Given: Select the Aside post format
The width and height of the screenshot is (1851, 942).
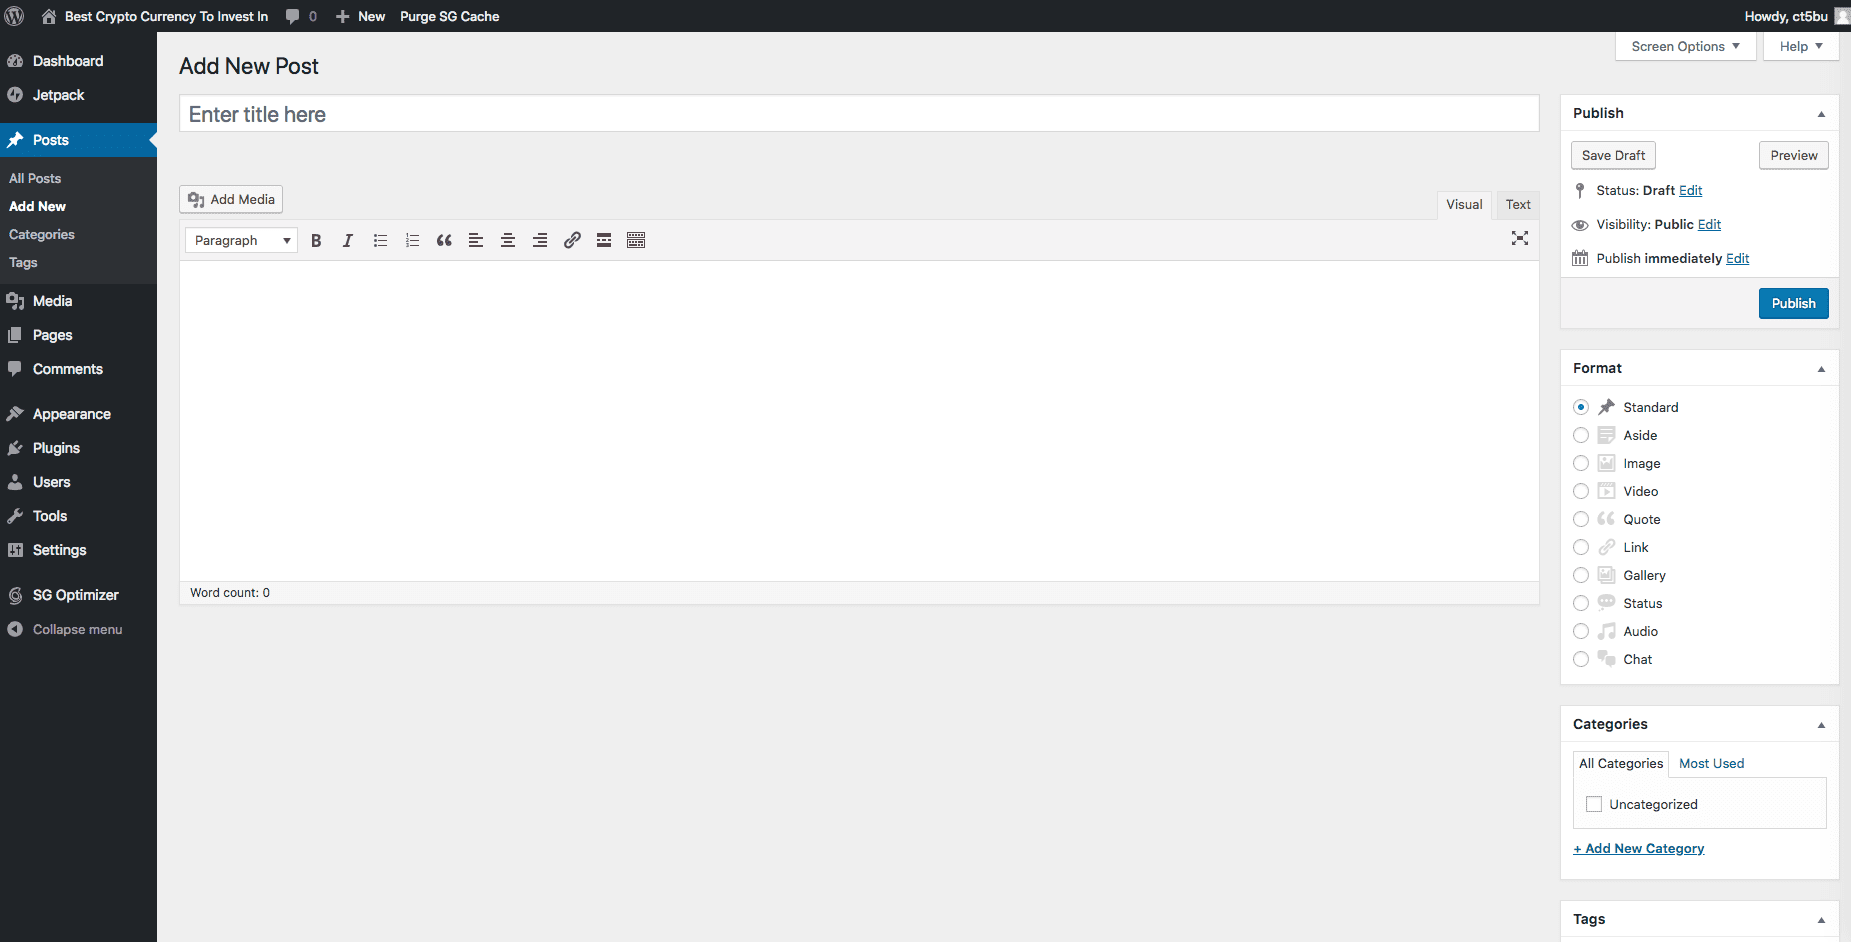Looking at the screenshot, I should 1581,435.
